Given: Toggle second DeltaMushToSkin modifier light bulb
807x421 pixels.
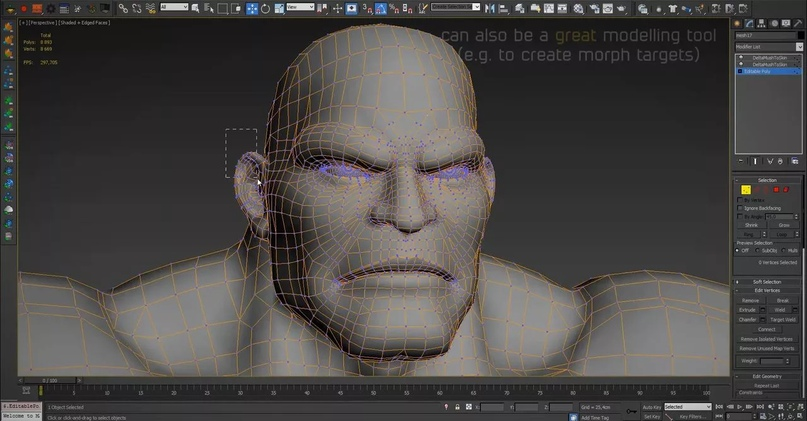Looking at the screenshot, I should (741, 64).
